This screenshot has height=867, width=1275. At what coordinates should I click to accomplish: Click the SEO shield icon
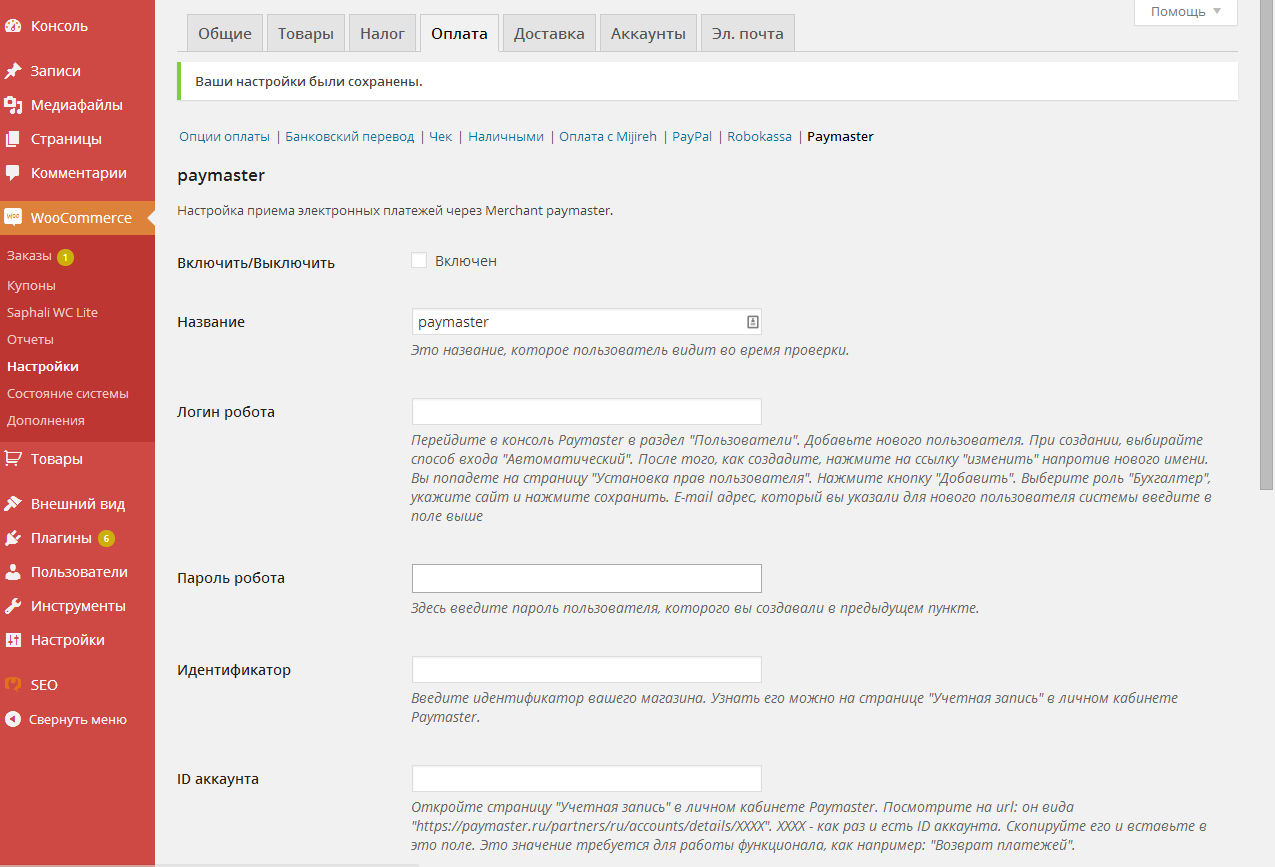pos(13,685)
